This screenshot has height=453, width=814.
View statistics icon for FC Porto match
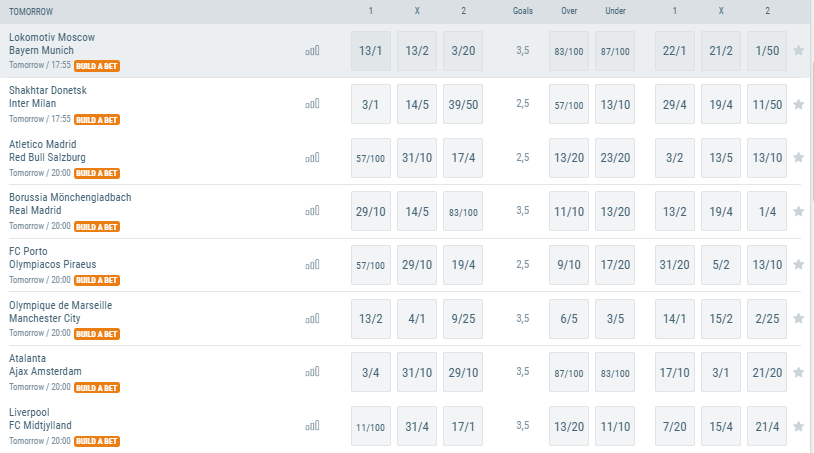[x=313, y=265]
